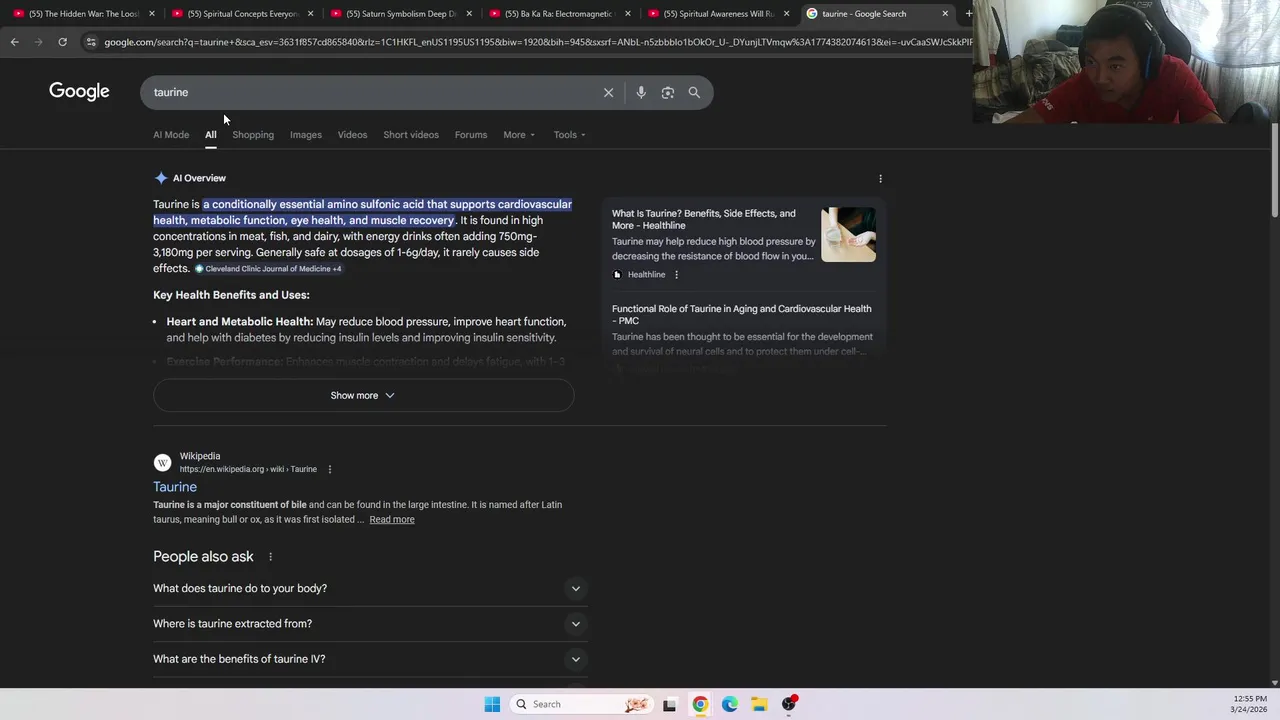Click 'Key Health Benefits and Uses:' heading
Screen dimensions: 1280x720
tap(231, 295)
